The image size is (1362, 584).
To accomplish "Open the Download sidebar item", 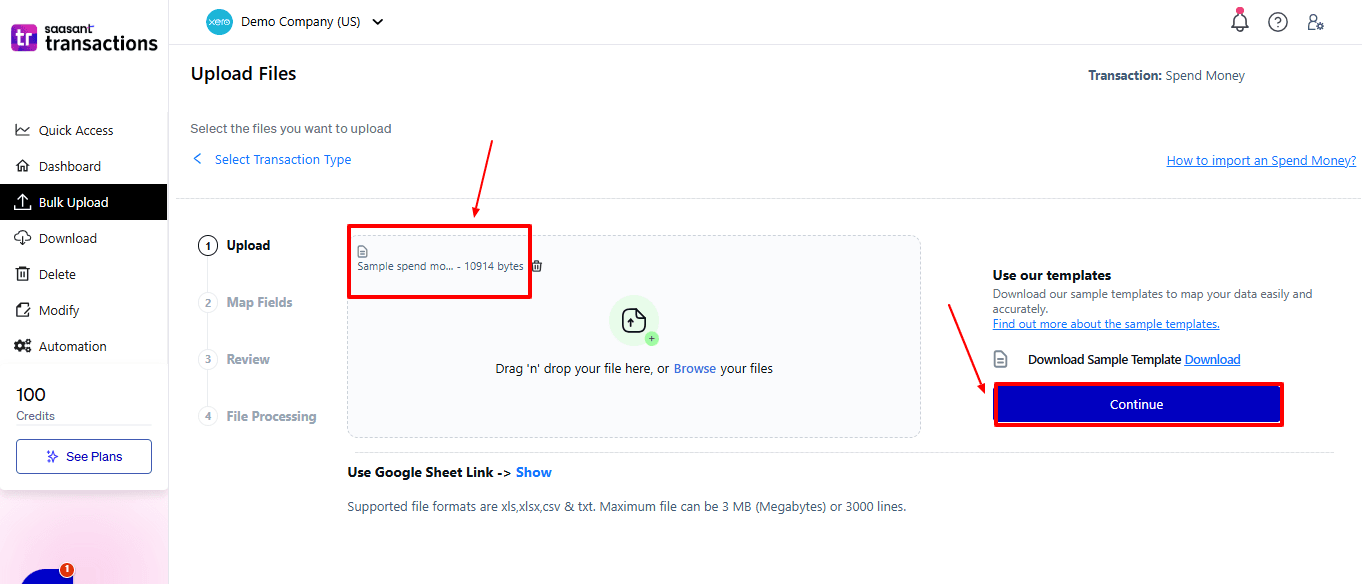I will [x=67, y=238].
